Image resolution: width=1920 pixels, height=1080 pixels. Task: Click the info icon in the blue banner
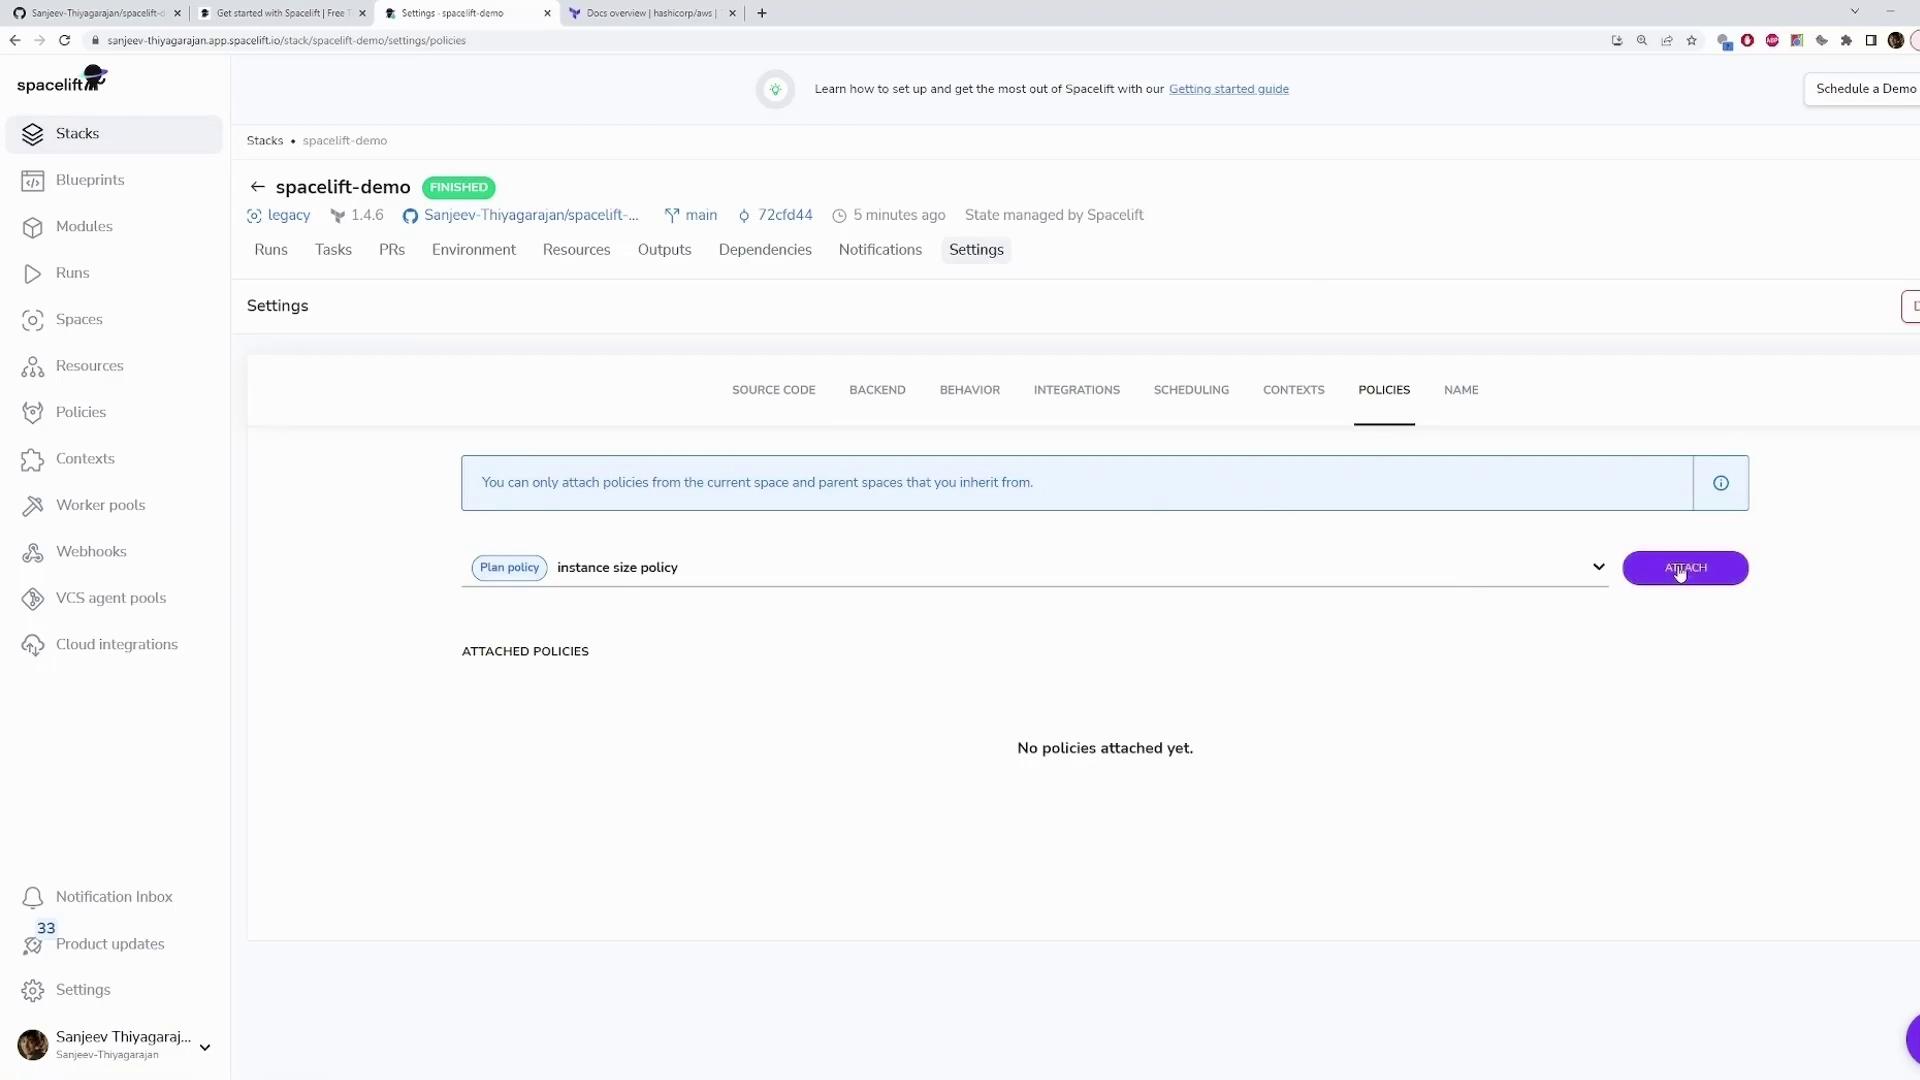[1720, 484]
